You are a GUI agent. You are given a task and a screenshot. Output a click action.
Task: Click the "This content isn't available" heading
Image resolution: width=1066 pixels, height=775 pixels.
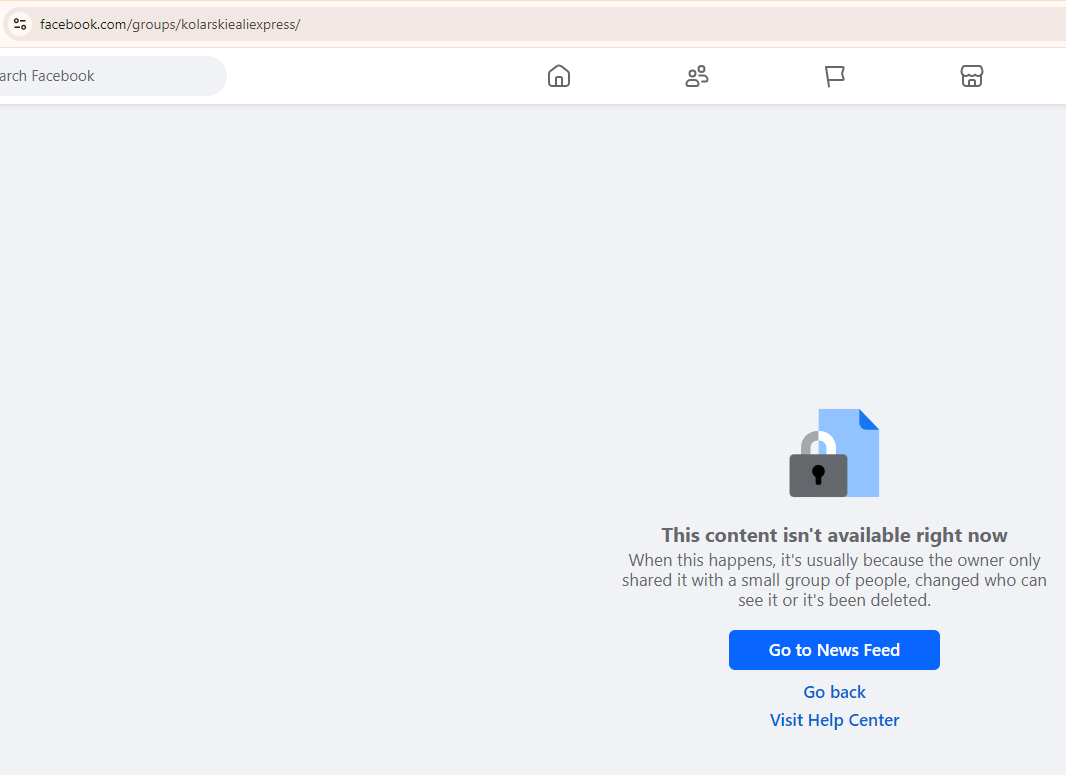834,535
